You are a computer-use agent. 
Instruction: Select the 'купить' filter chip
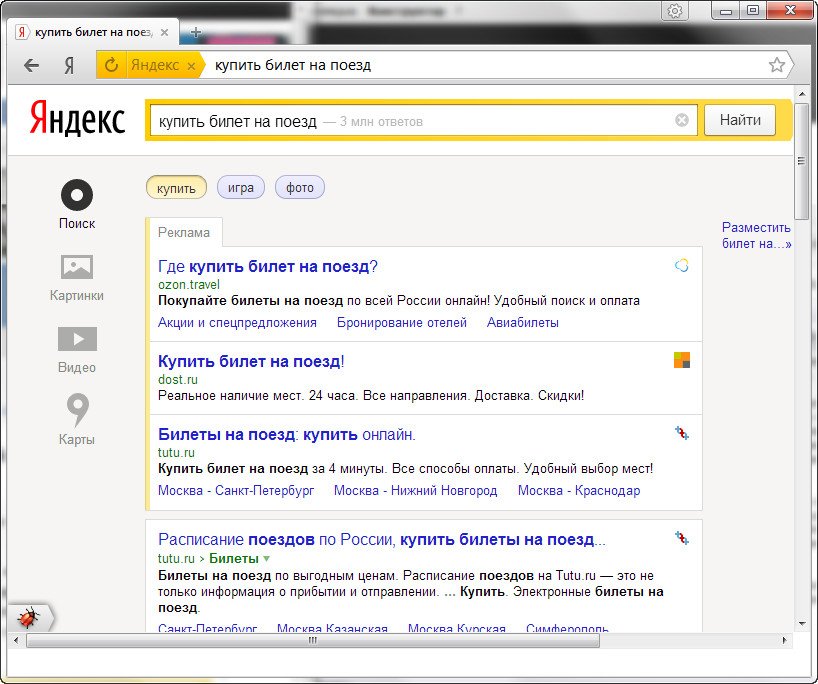[x=176, y=188]
